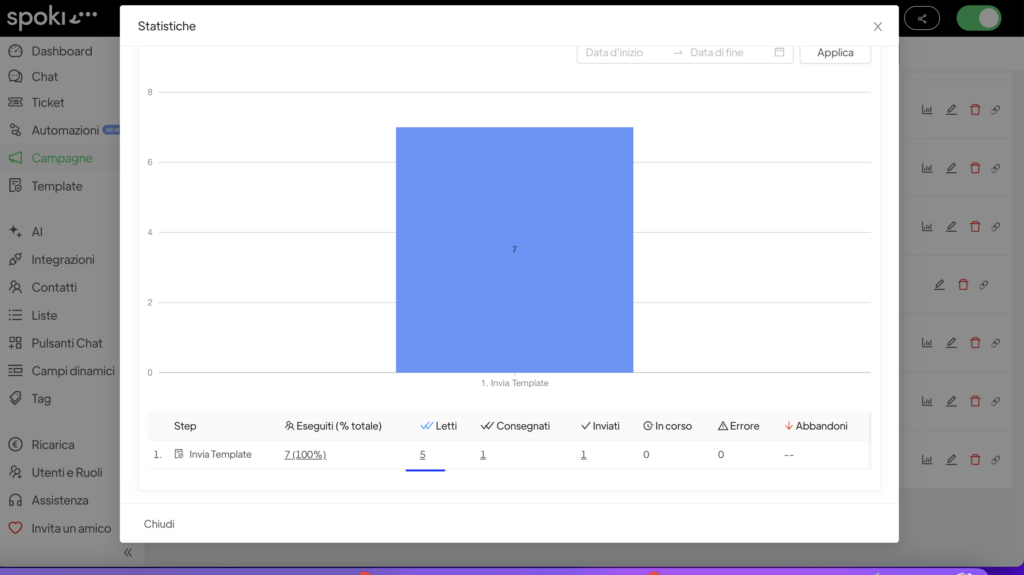Click the calendar icon in date range field

click(x=779, y=52)
